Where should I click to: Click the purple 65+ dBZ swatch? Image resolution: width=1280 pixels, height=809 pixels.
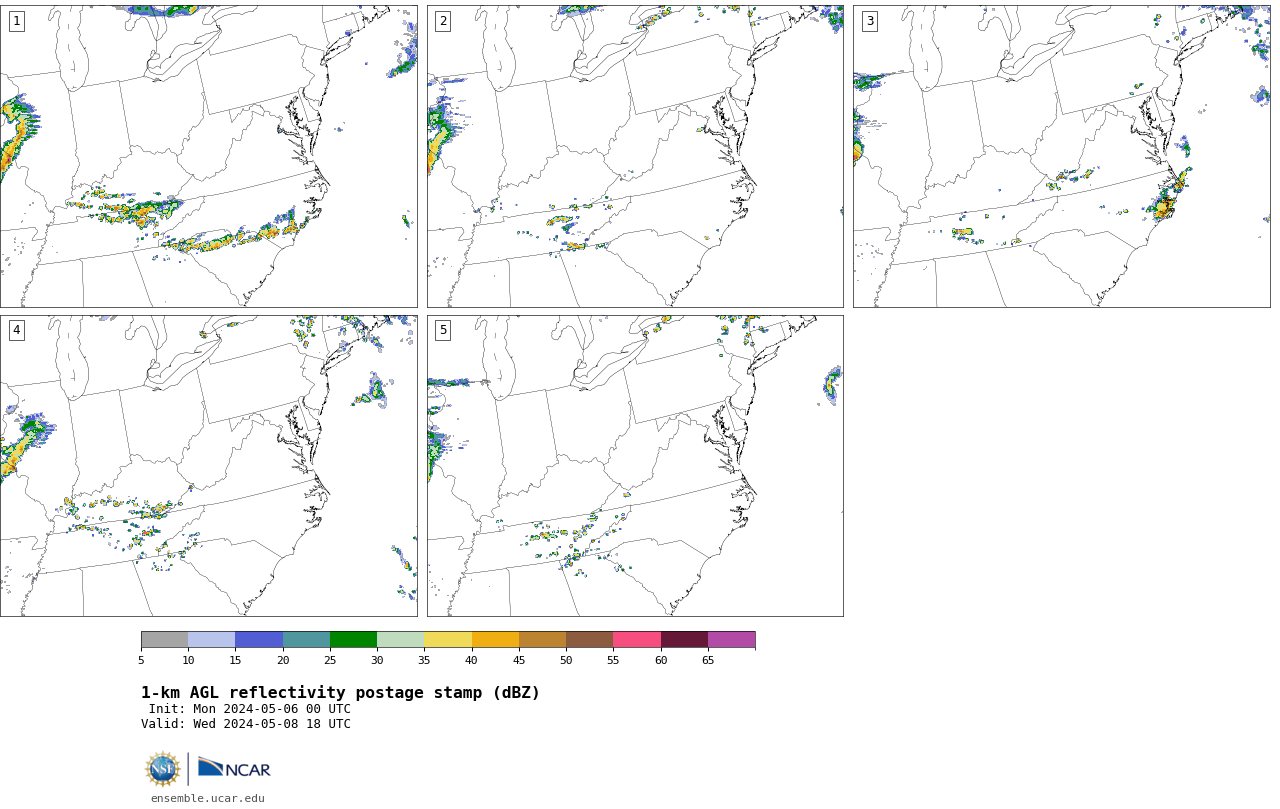coord(731,640)
